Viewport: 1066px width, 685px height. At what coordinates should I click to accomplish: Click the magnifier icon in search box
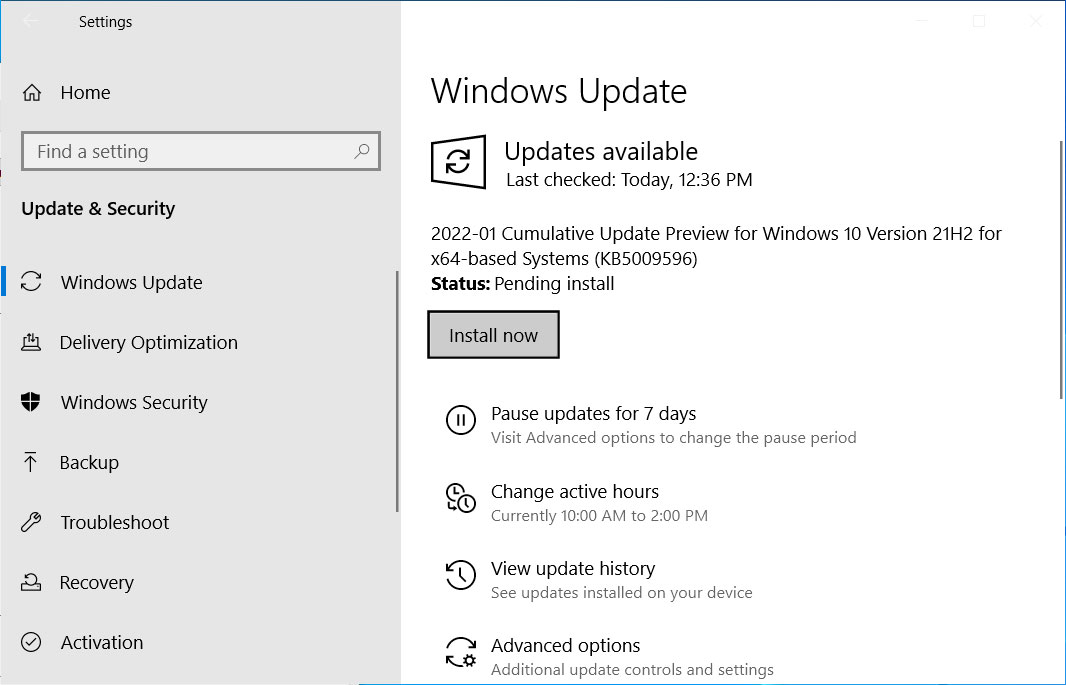(x=362, y=150)
